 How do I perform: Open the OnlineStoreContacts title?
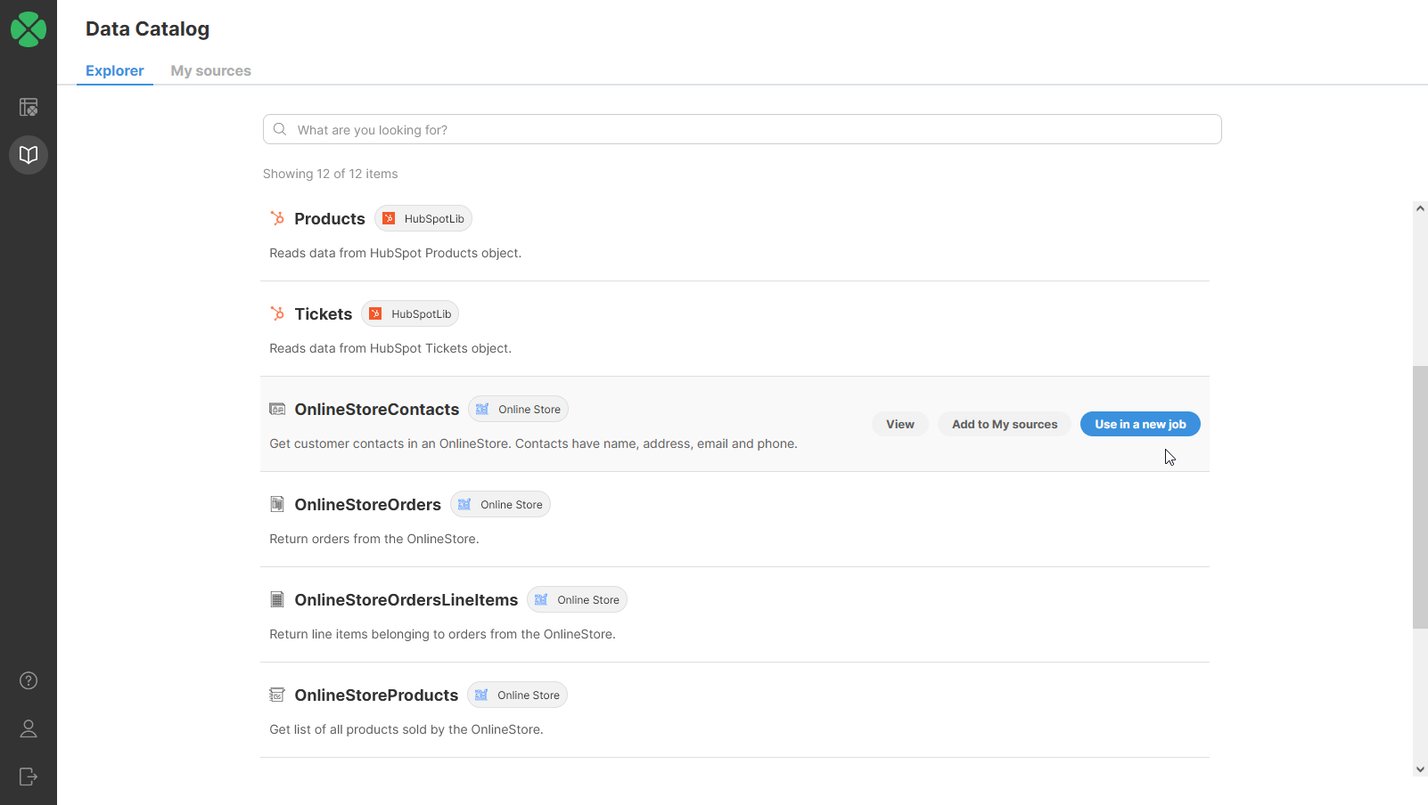(x=377, y=409)
